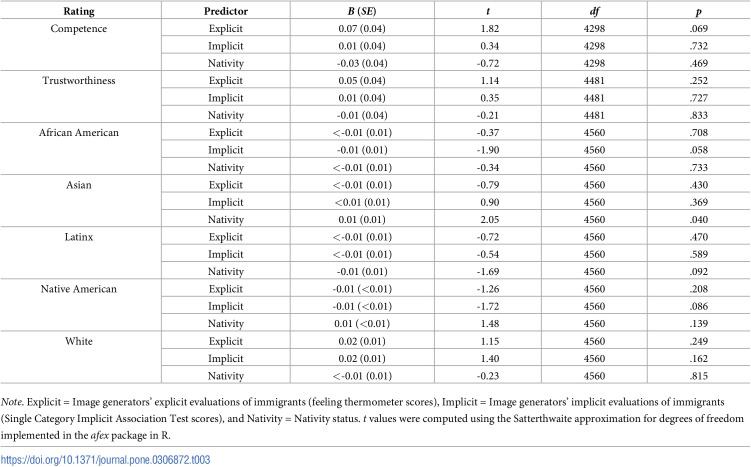Click the Competence rating cell
The width and height of the screenshot is (751, 467).
(79, 29)
